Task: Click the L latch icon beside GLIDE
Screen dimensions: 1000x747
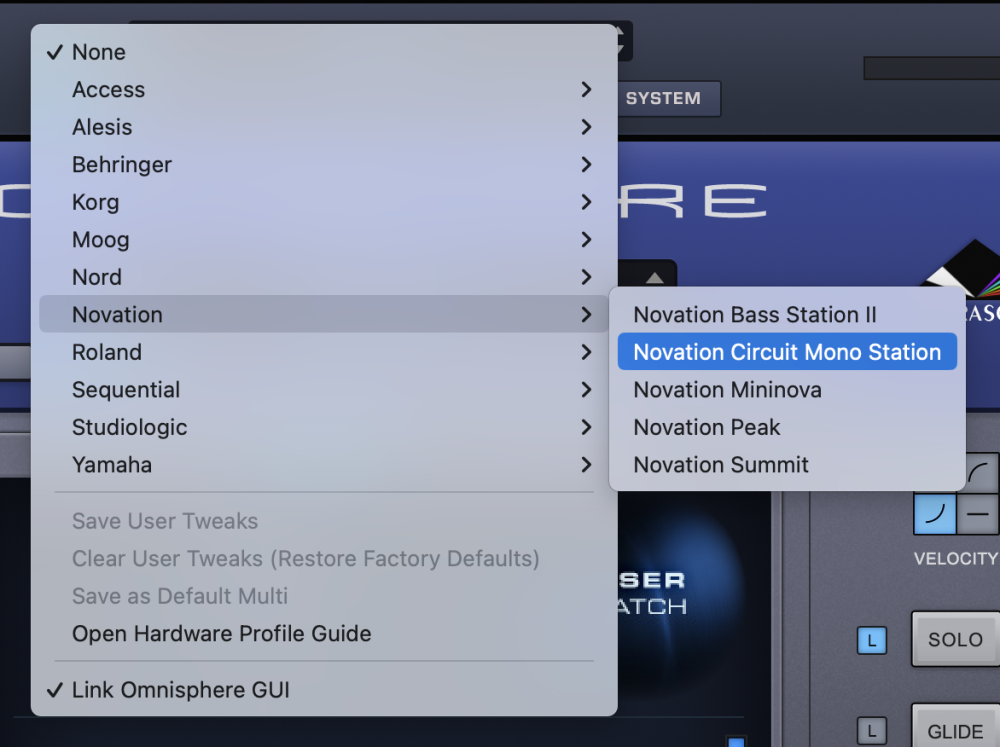Action: pyautogui.click(x=871, y=730)
